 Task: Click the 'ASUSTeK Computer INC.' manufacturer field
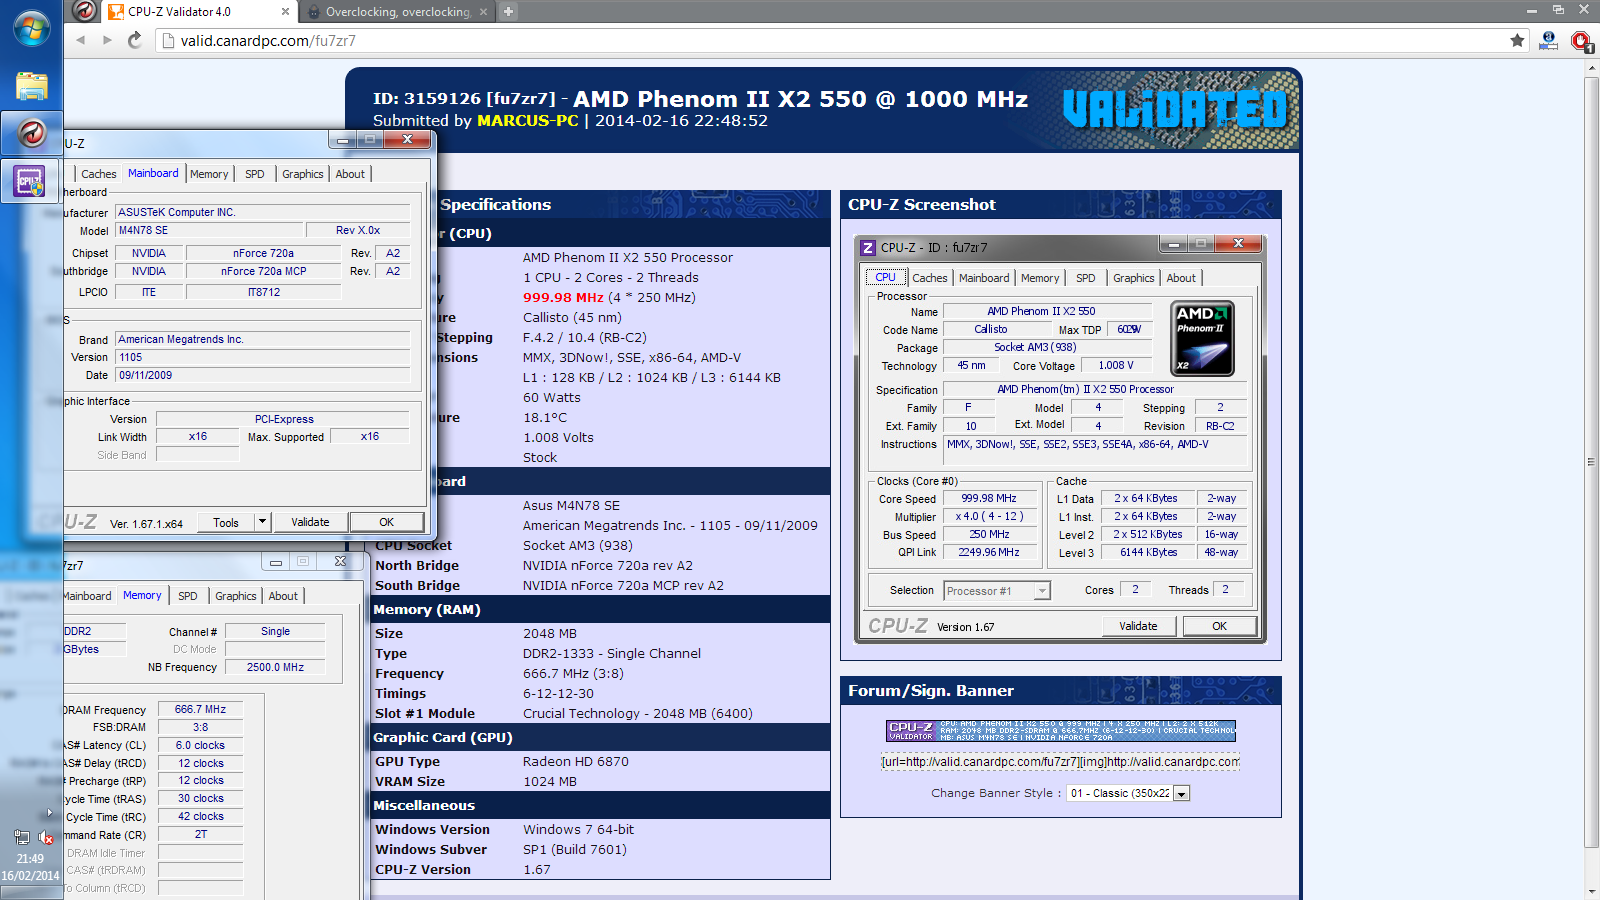pyautogui.click(x=263, y=212)
